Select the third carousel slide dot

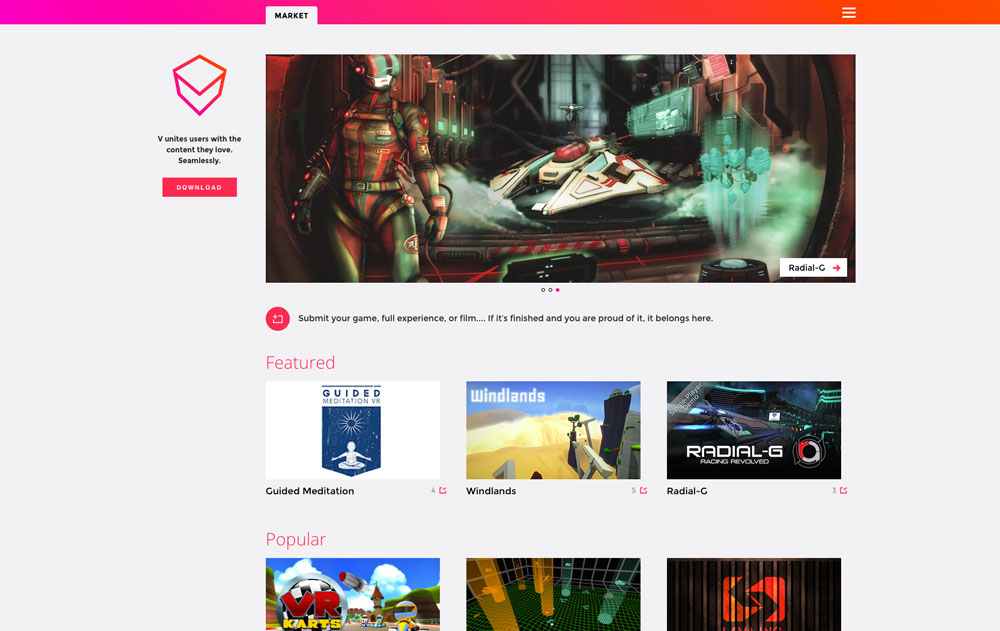[x=558, y=290]
